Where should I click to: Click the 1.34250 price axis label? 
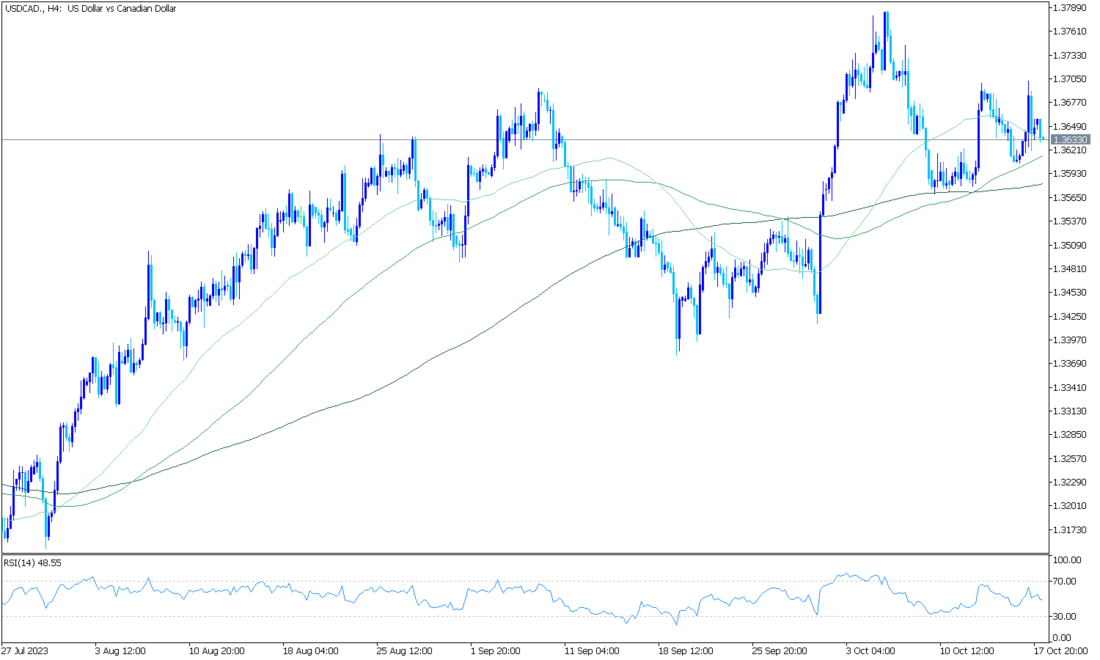tap(1070, 316)
